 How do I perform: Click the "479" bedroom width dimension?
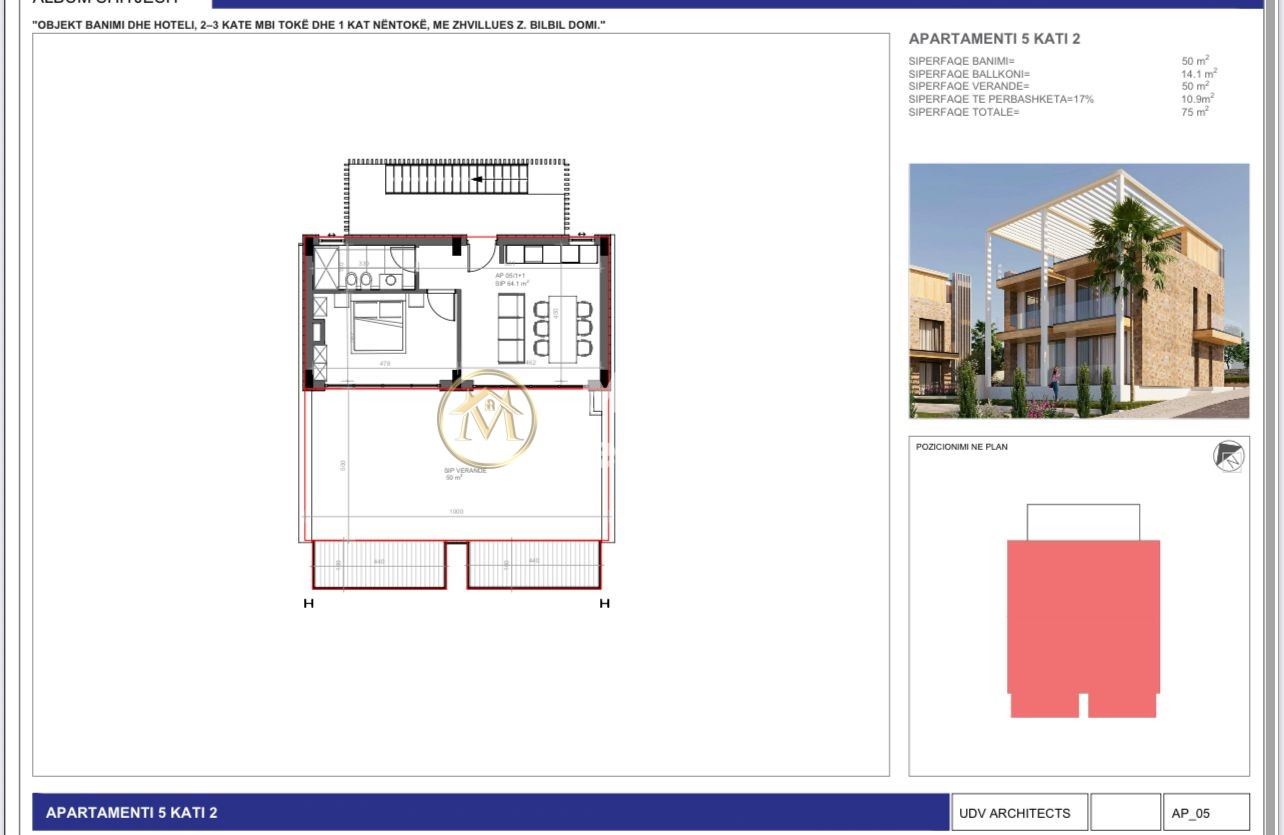pyautogui.click(x=384, y=364)
